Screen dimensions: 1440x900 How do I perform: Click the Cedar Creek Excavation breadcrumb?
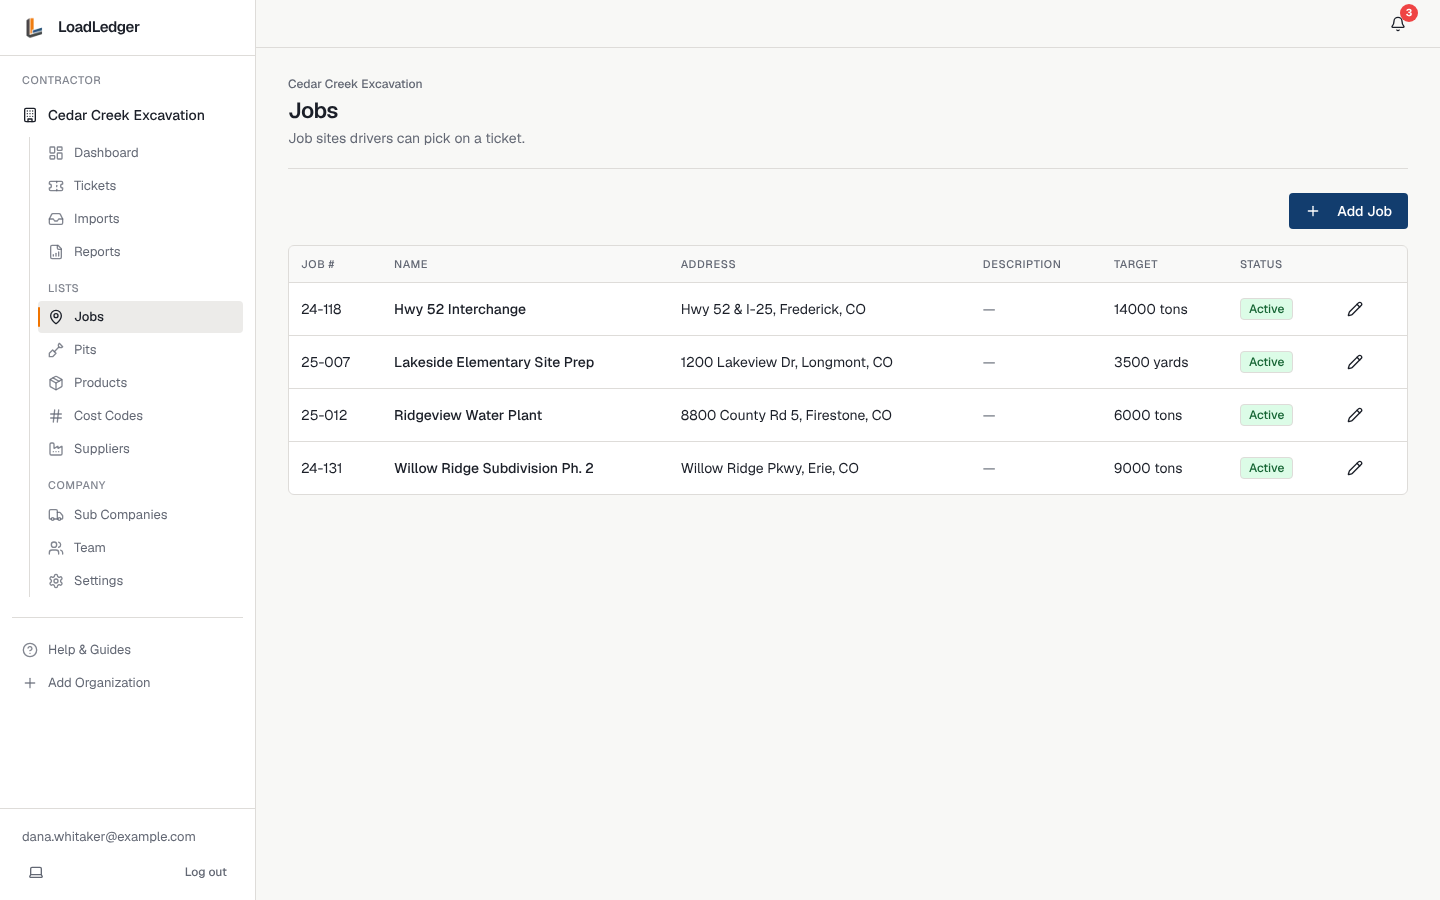click(355, 84)
